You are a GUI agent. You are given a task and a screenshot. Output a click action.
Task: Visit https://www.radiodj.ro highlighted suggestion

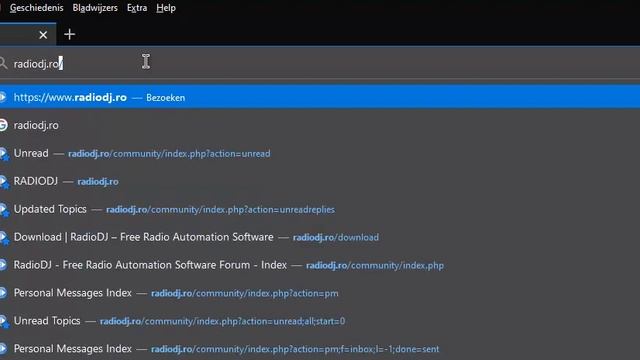tap(320, 97)
